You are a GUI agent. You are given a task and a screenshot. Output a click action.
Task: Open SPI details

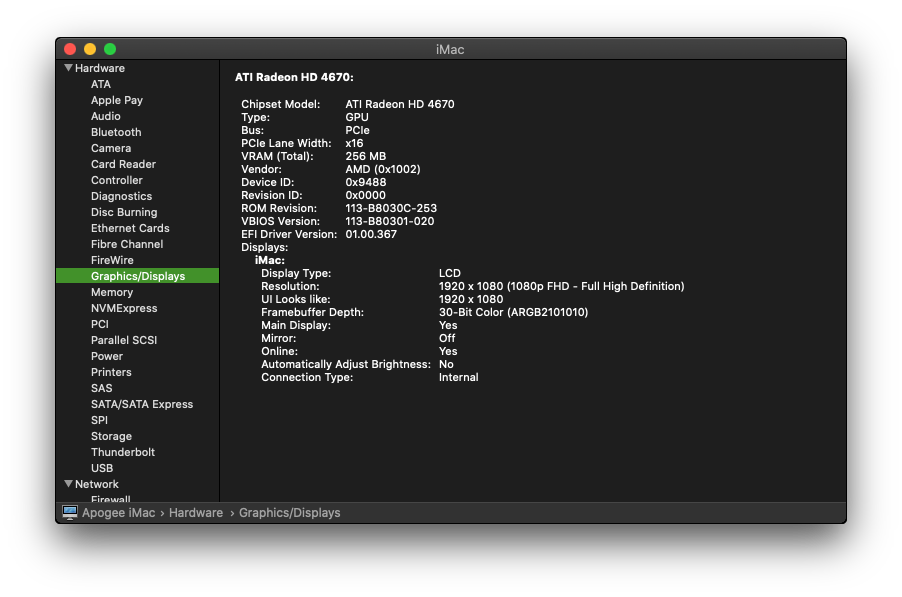click(x=99, y=420)
